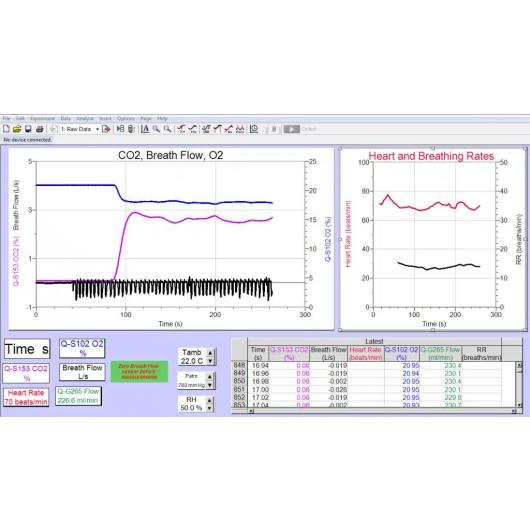Click the Data Collection clock icon
Viewport: 530px width, 530px height.
click(x=254, y=129)
